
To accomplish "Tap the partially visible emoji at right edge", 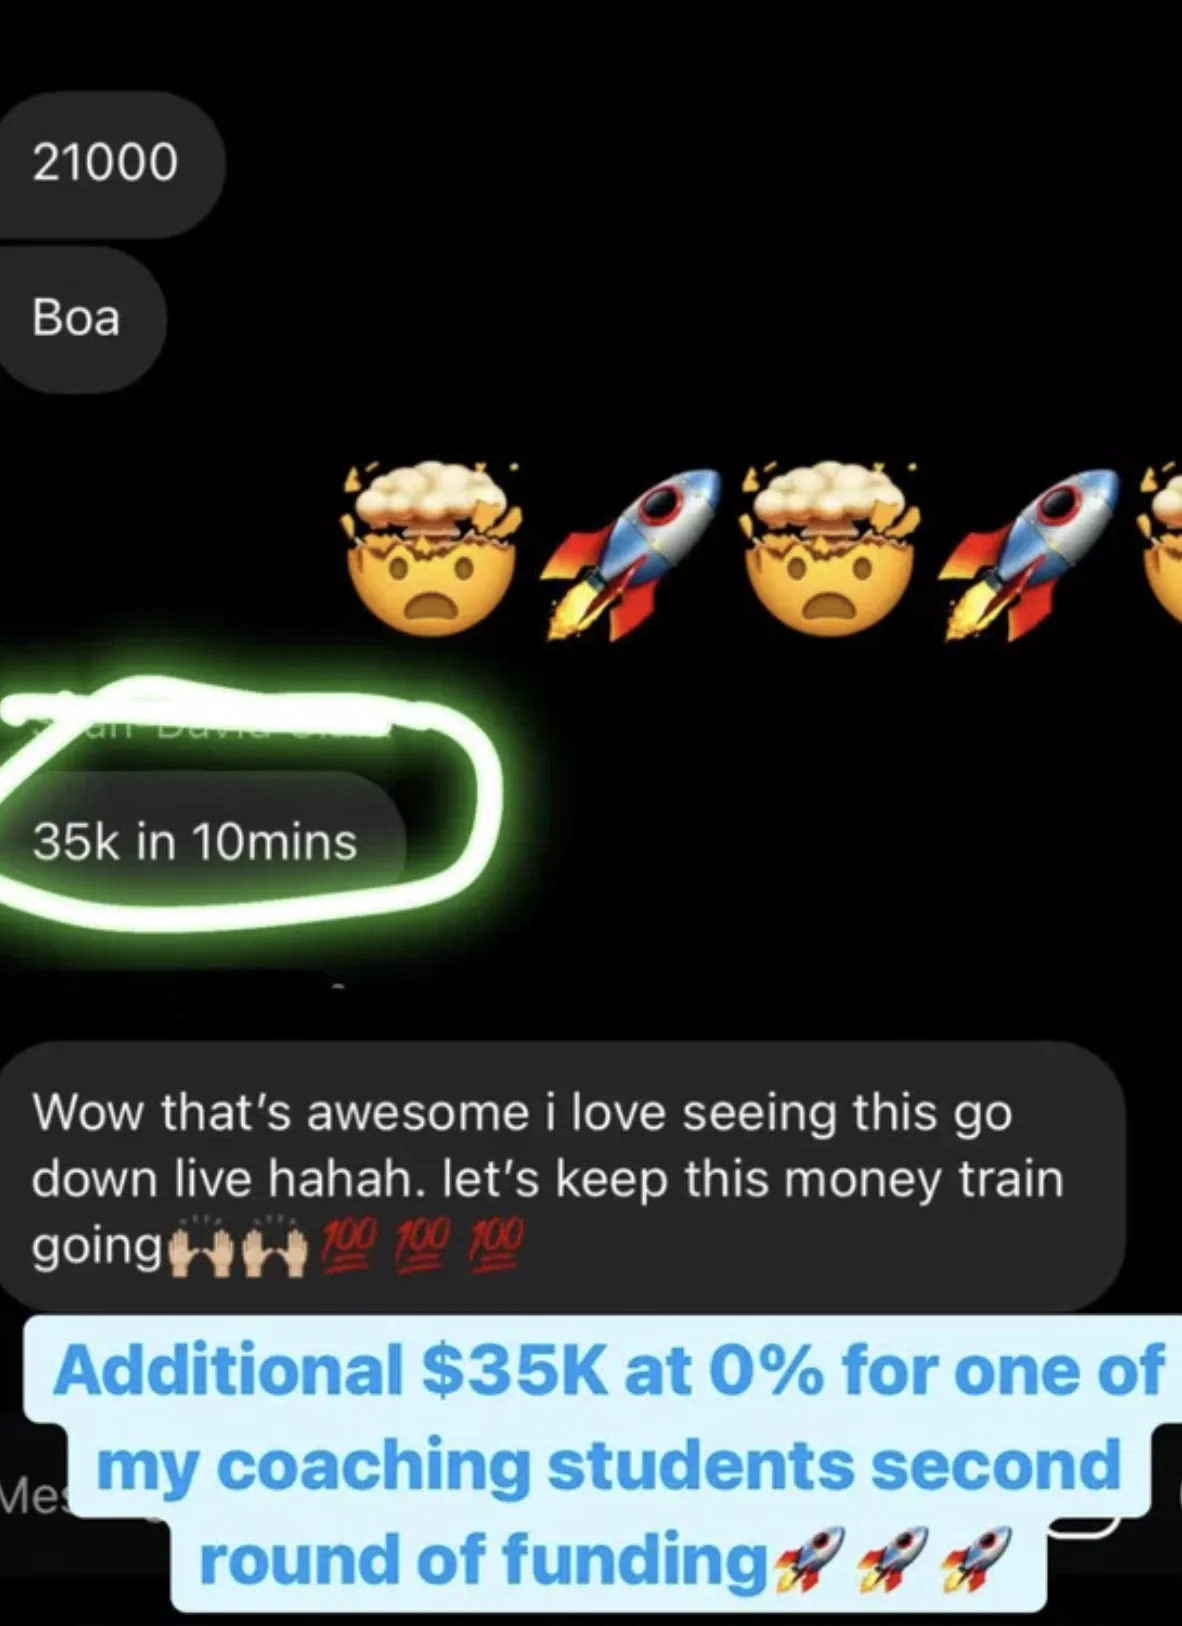I will click(1161, 549).
